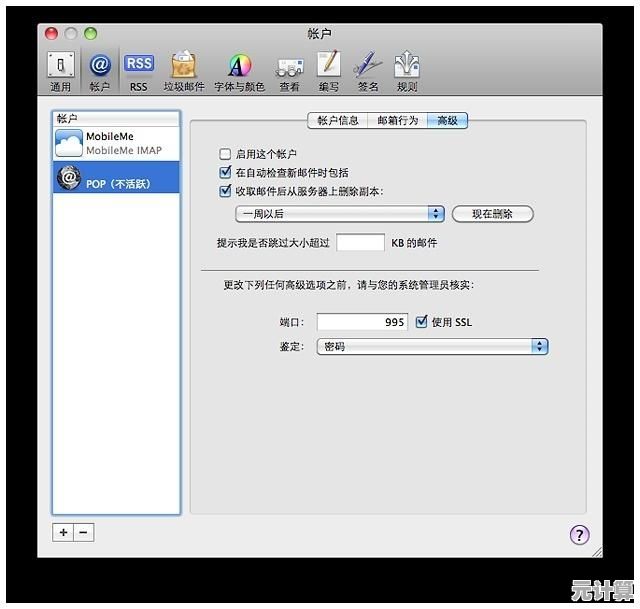The image size is (640, 609).
Task: Click the purple help question mark
Action: pyautogui.click(x=579, y=535)
